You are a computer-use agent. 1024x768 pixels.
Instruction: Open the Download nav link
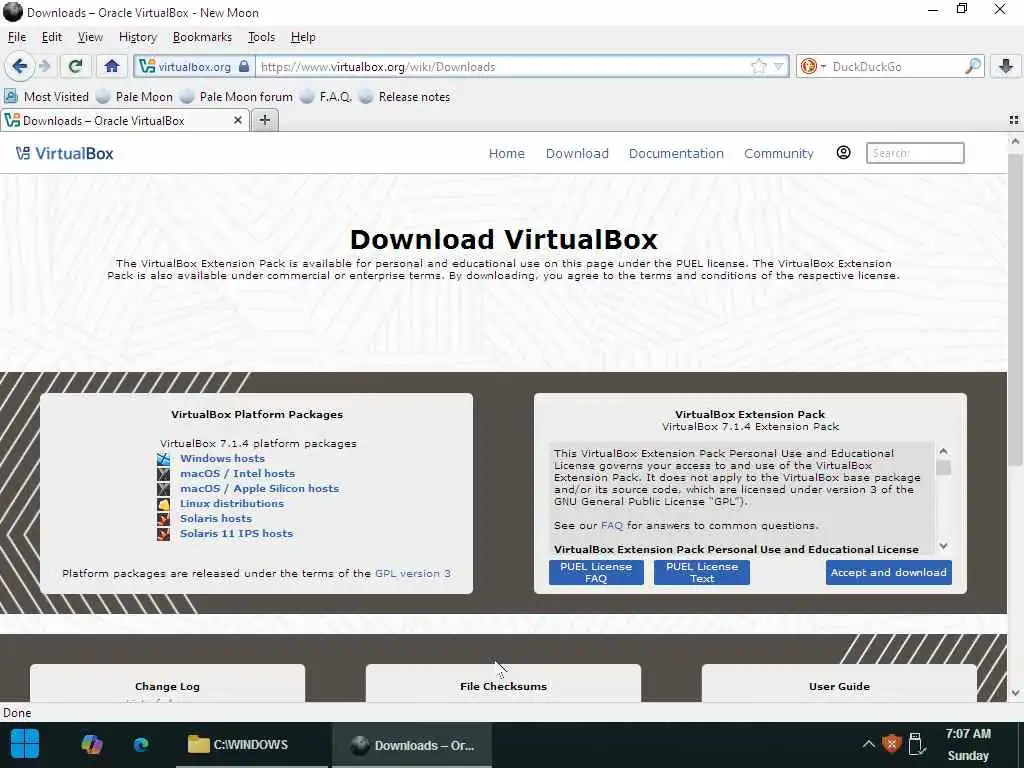577,153
